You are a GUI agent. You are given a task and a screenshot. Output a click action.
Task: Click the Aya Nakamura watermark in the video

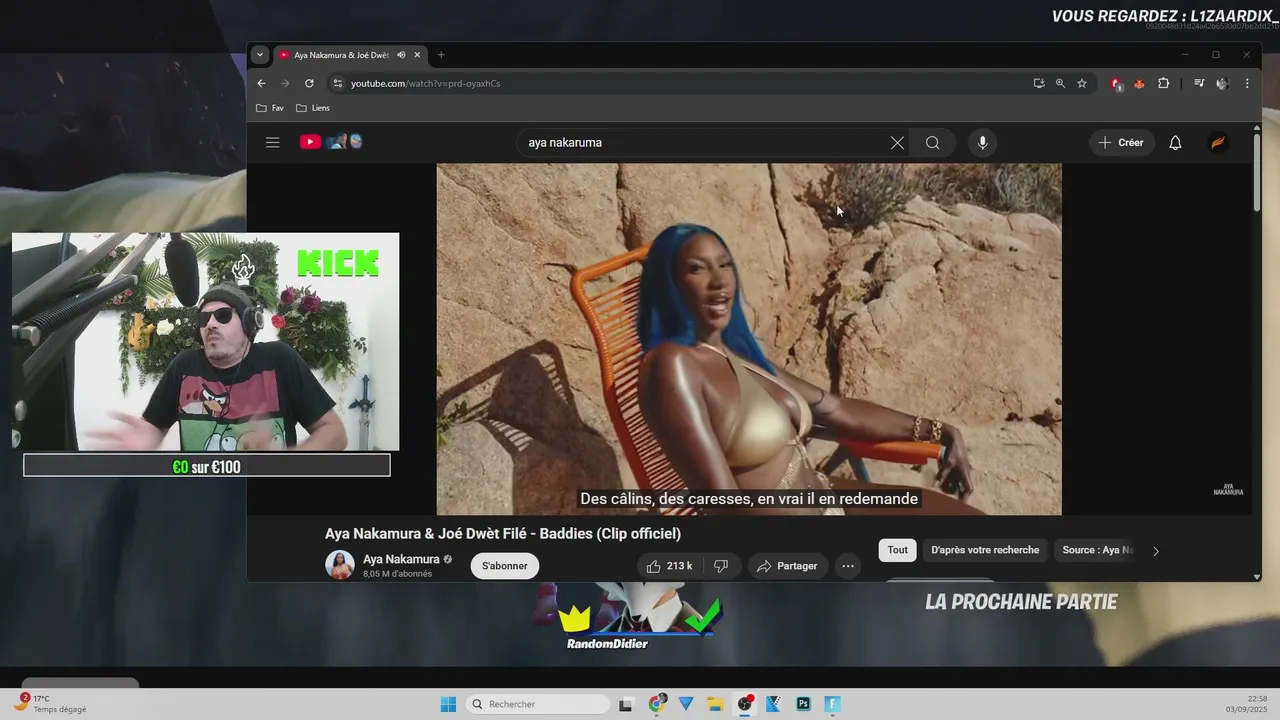[x=1228, y=490]
